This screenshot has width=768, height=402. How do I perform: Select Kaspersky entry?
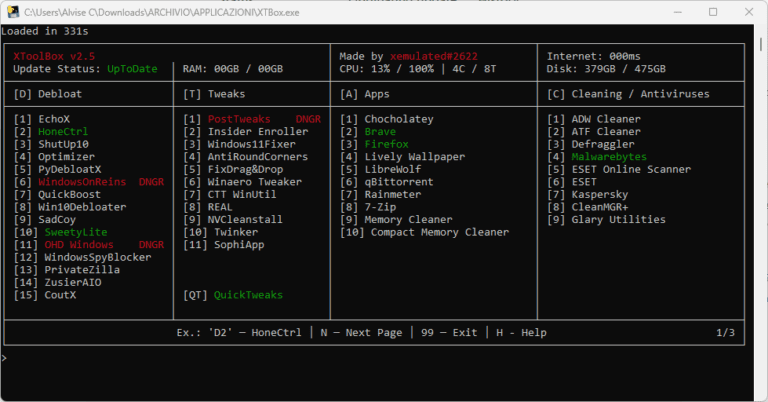pos(588,194)
